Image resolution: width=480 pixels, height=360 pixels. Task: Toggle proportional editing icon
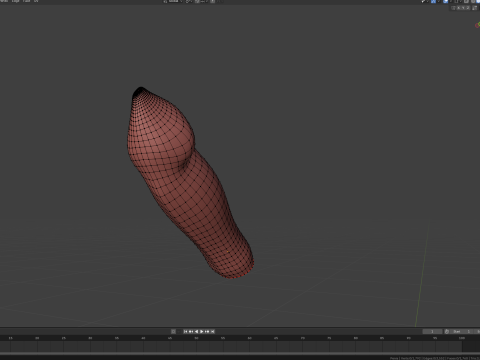point(212,1)
